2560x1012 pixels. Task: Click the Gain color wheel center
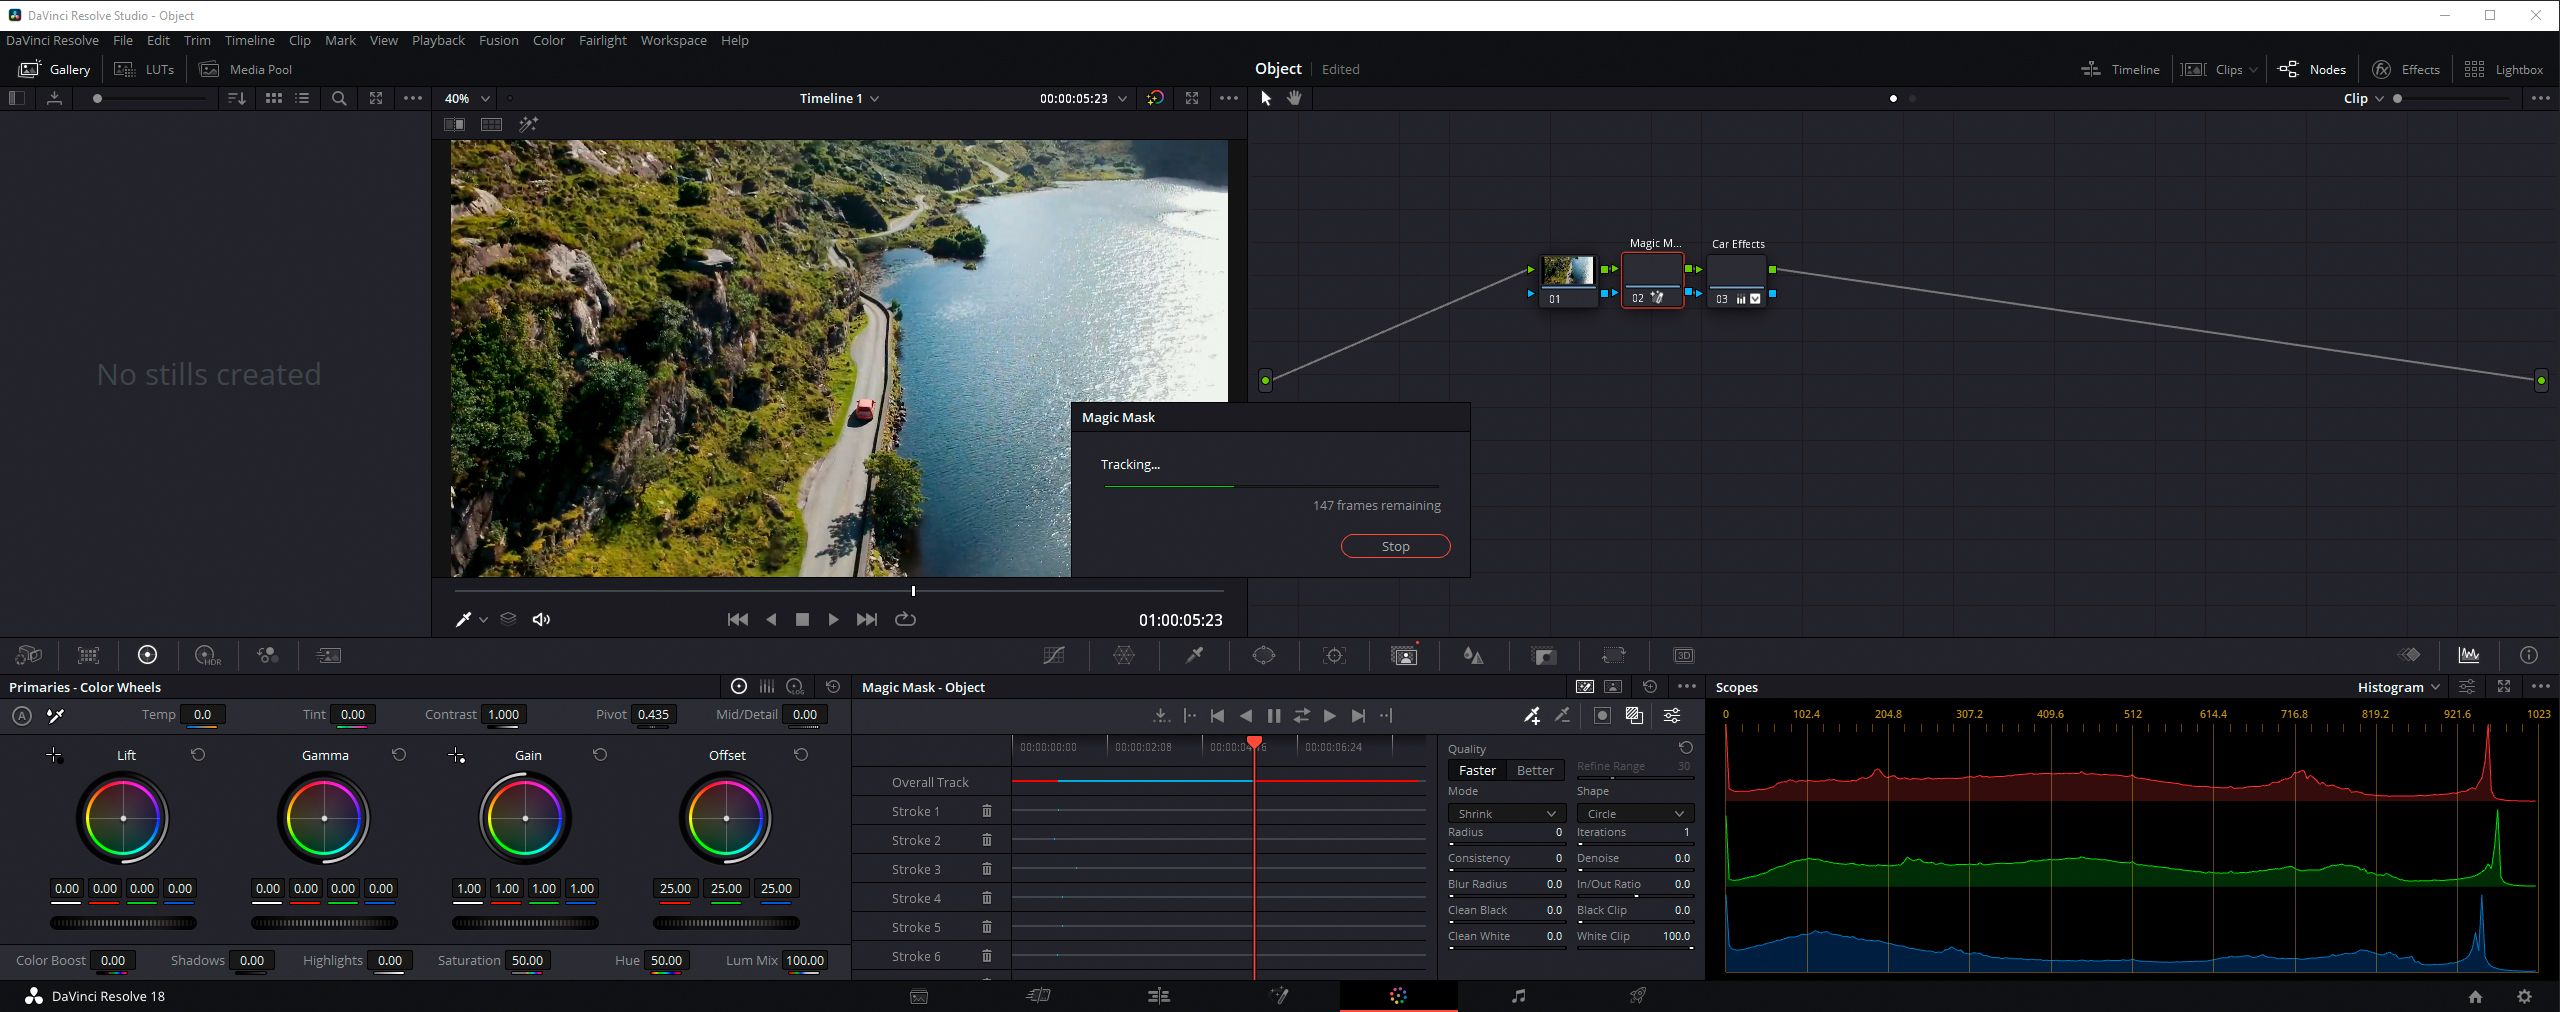[525, 818]
